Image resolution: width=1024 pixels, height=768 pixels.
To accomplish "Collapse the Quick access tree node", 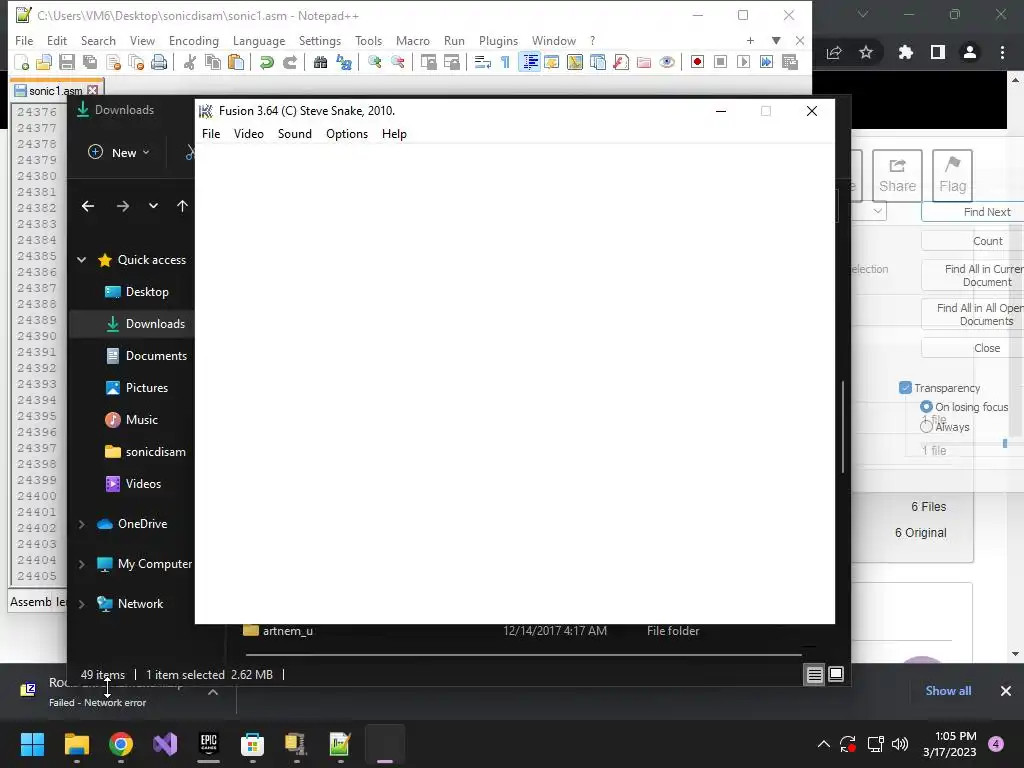I will (82, 260).
